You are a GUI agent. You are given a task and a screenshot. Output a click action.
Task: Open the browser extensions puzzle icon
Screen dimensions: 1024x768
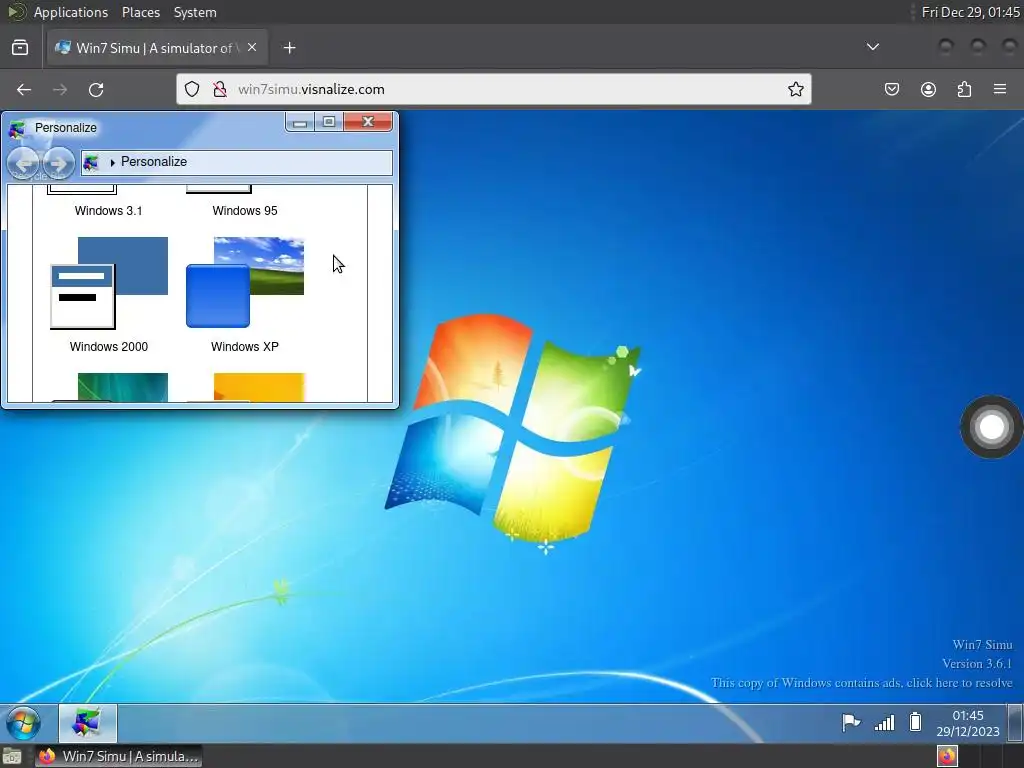[964, 89]
